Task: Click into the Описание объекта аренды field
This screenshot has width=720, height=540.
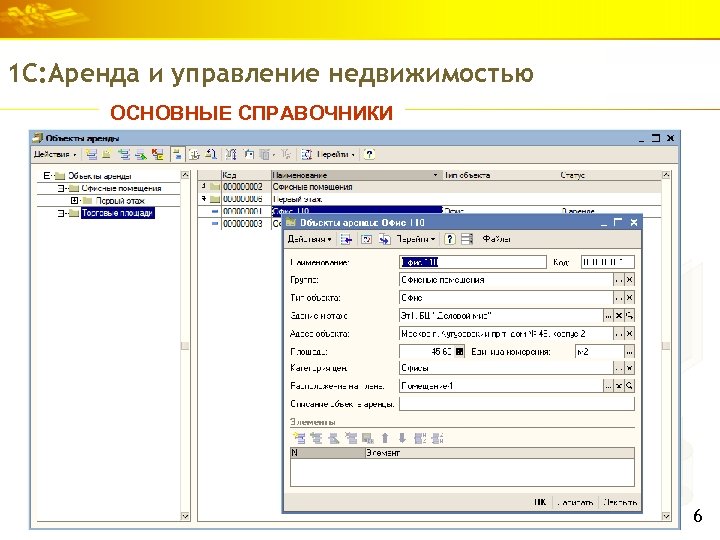Action: tap(517, 404)
